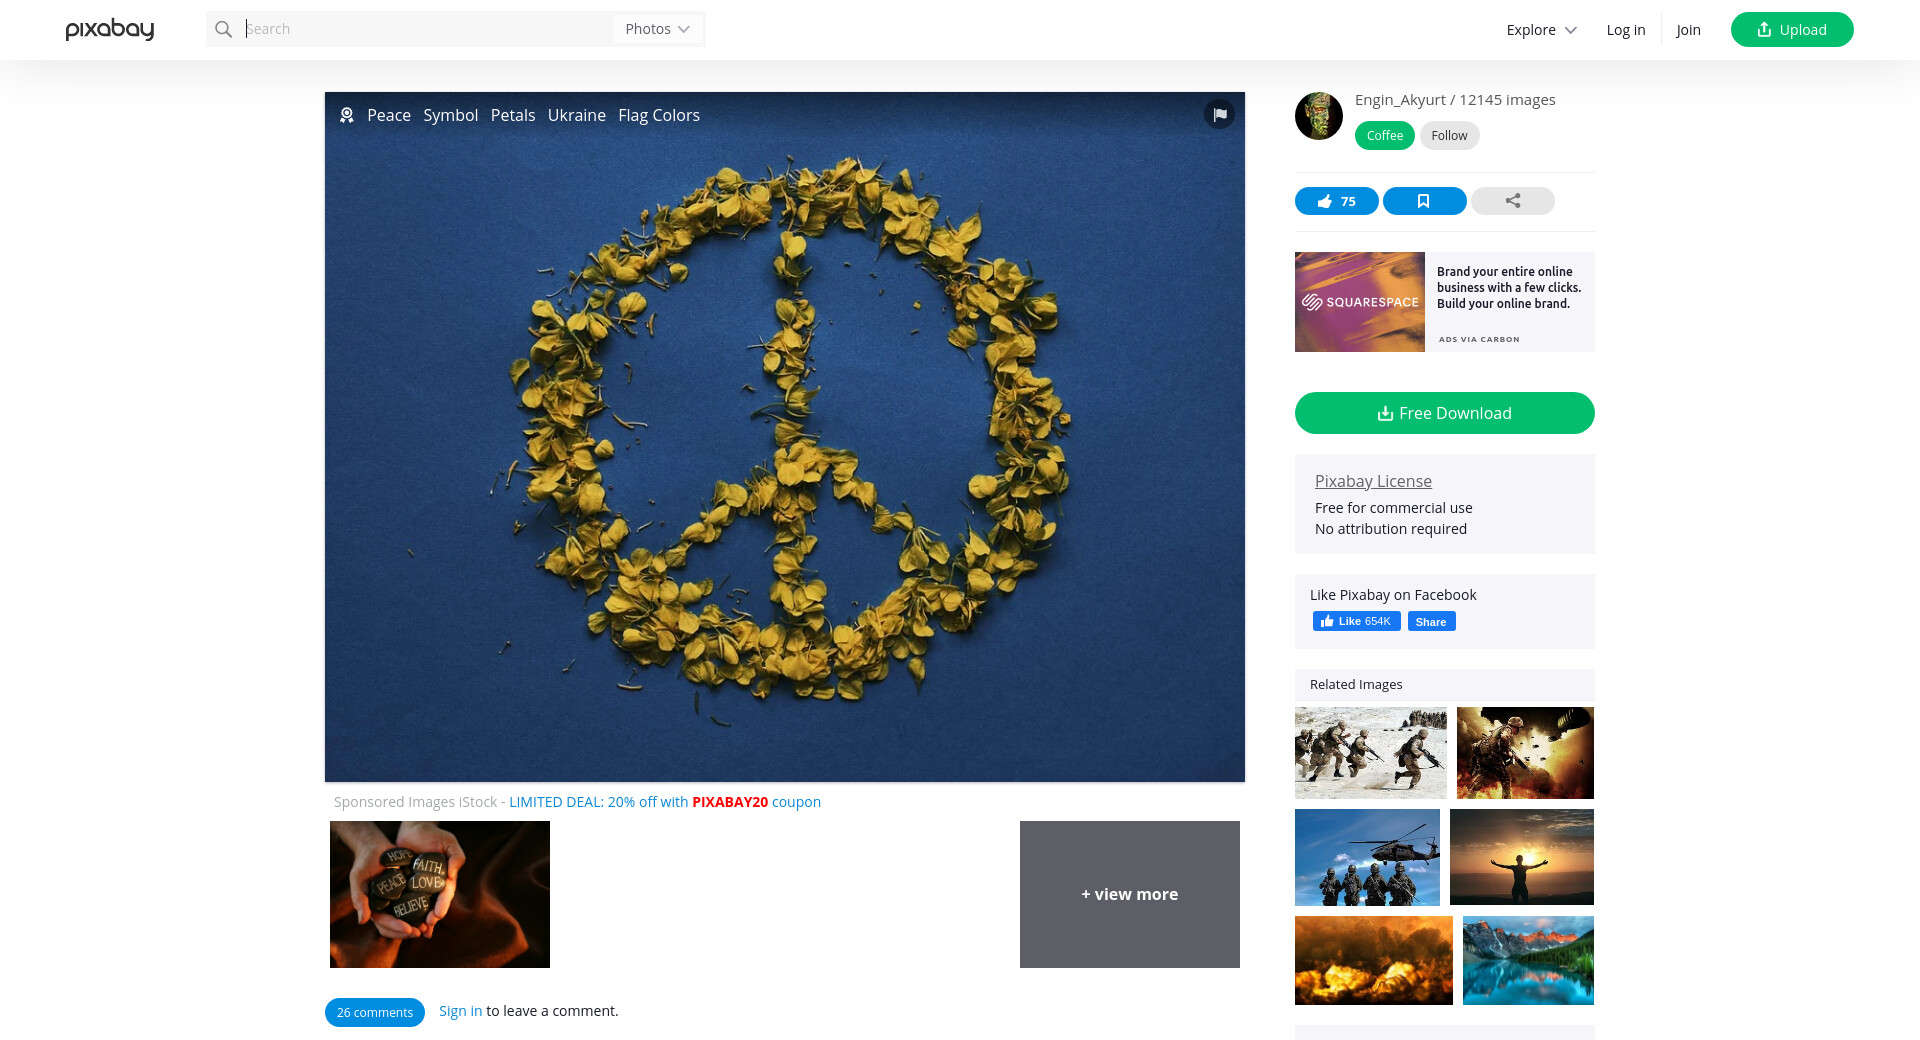Open the fiery clouds related image
Viewport: 1920px width, 1040px height.
click(x=1374, y=960)
